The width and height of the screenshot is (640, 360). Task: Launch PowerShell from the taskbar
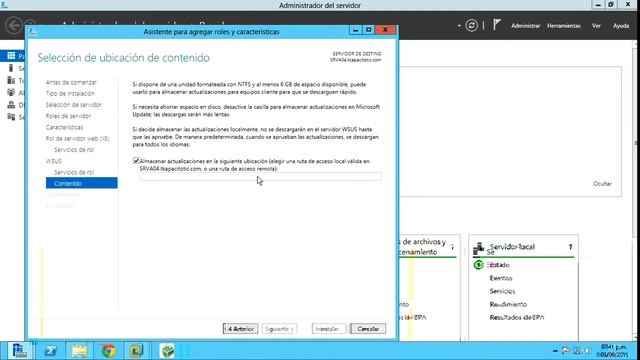click(51, 351)
